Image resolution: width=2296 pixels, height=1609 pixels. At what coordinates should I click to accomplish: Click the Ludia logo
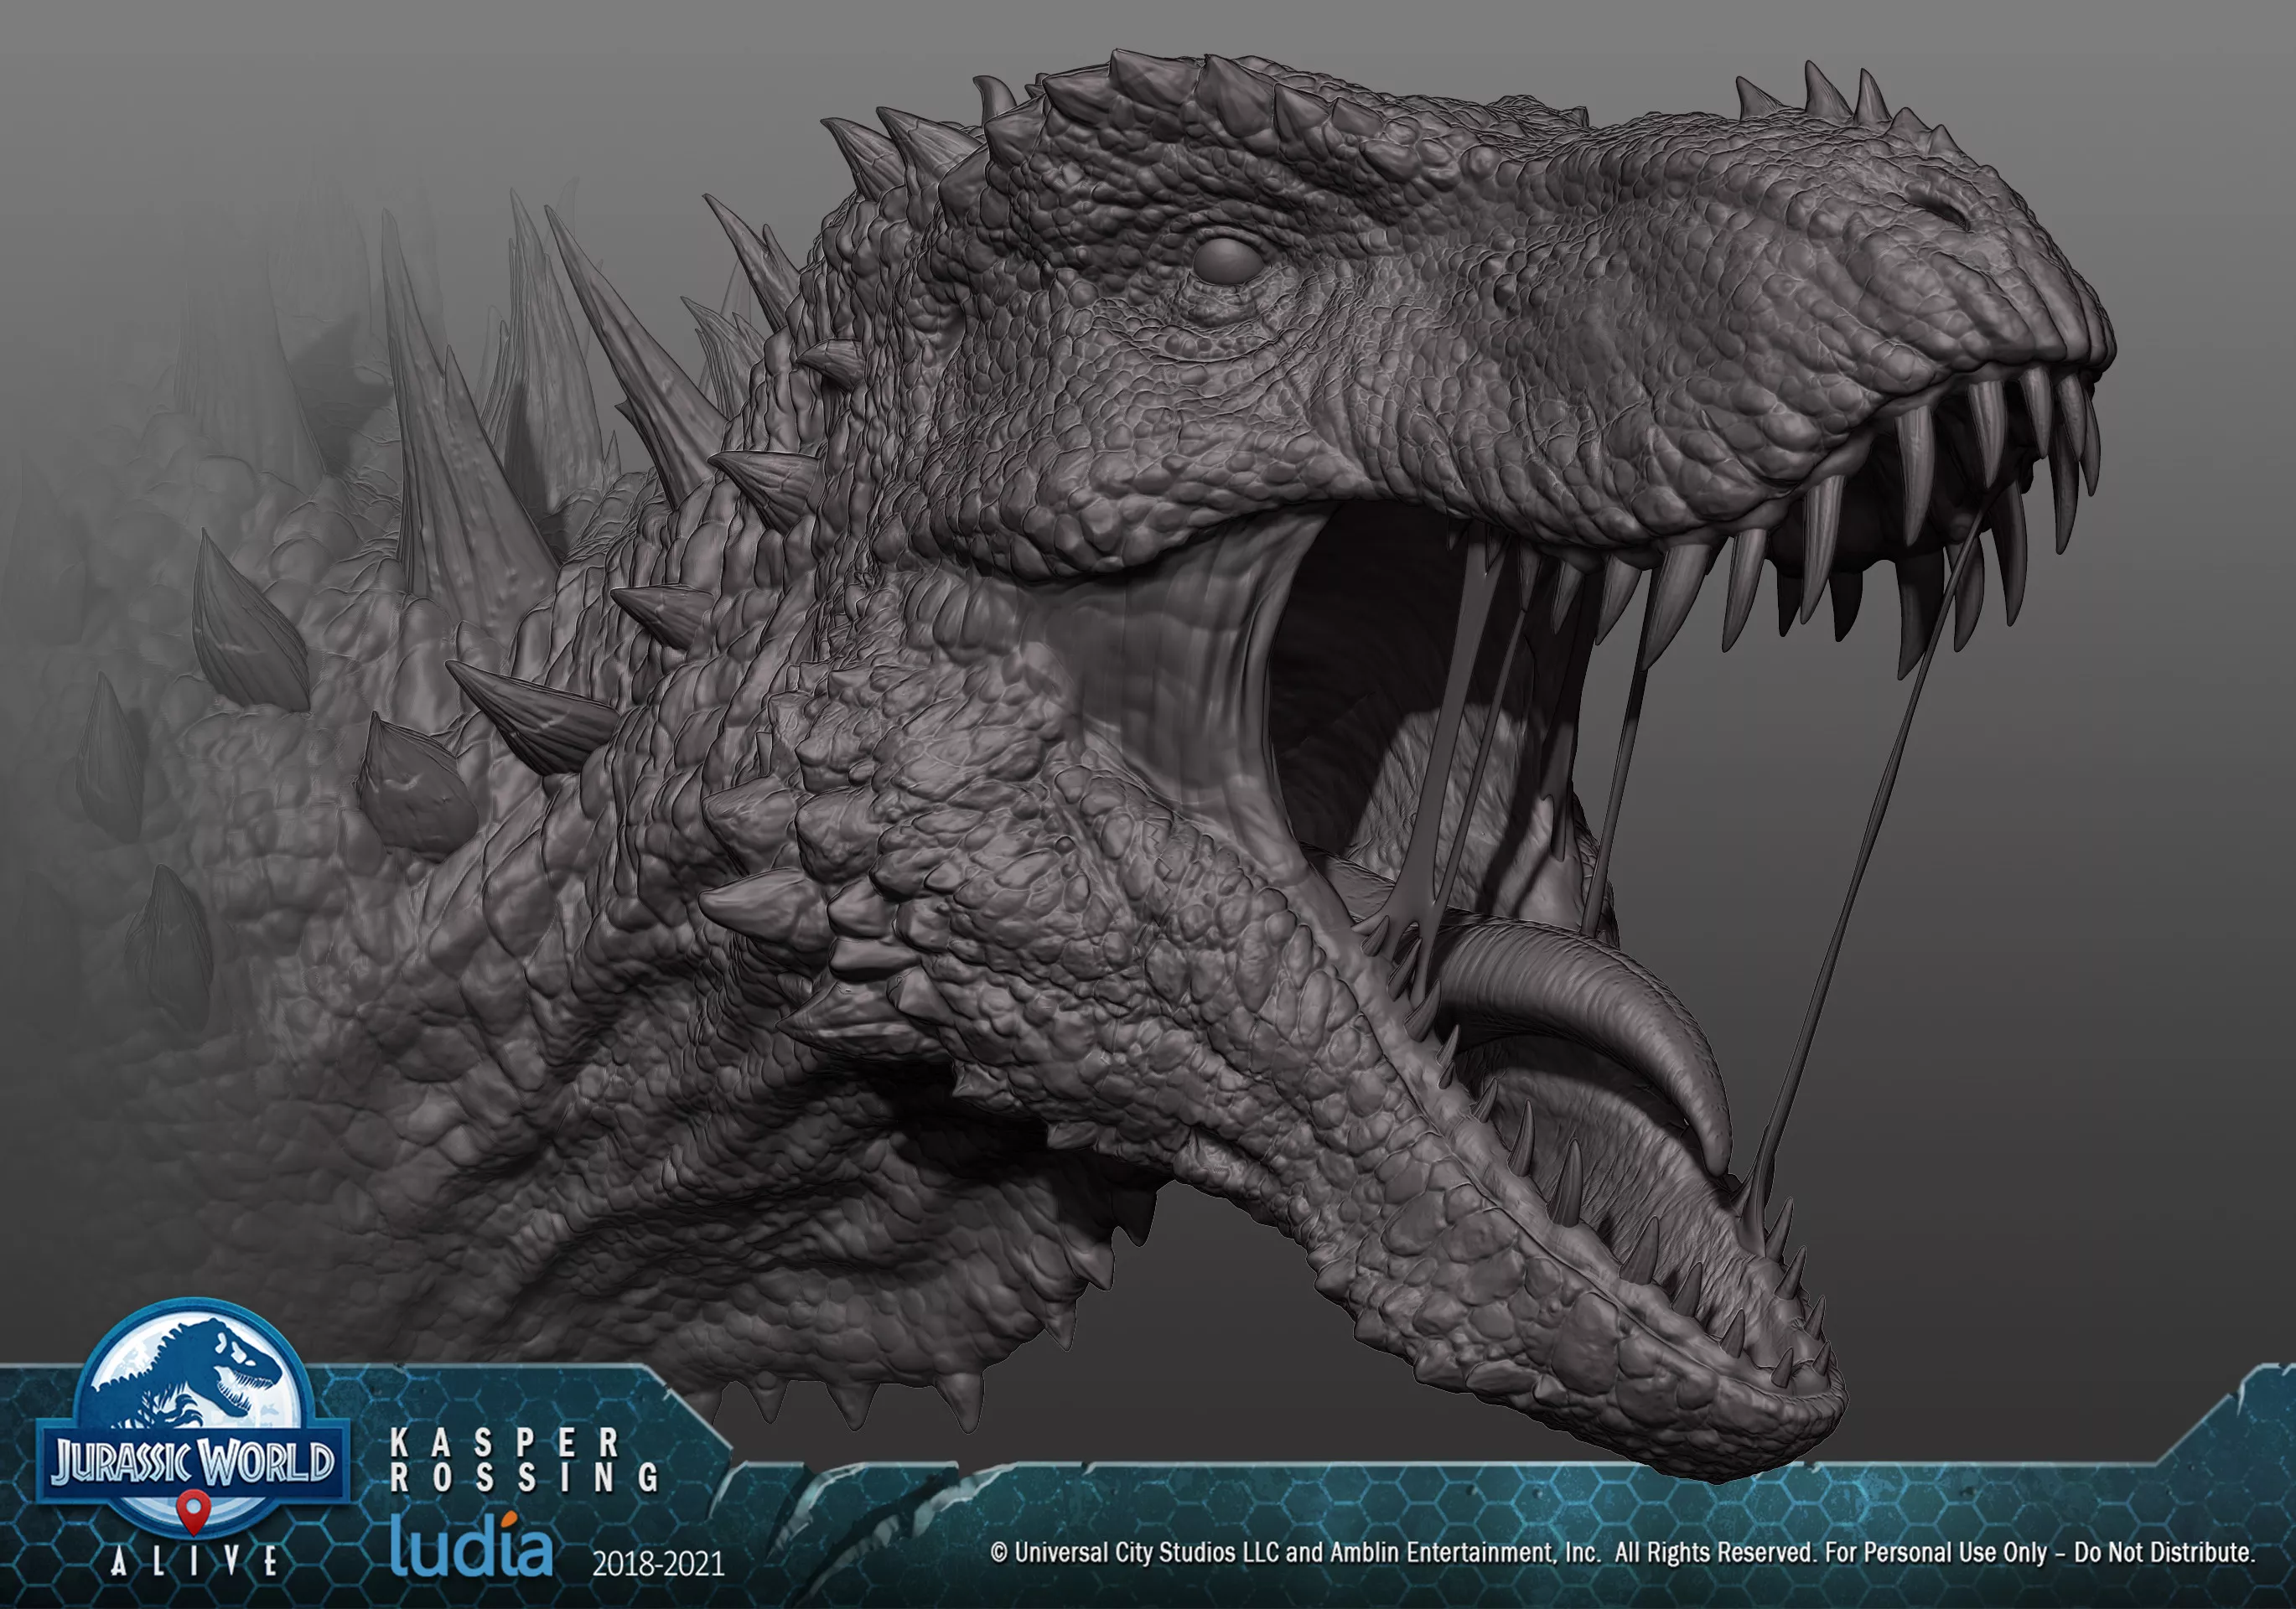(x=470, y=1546)
